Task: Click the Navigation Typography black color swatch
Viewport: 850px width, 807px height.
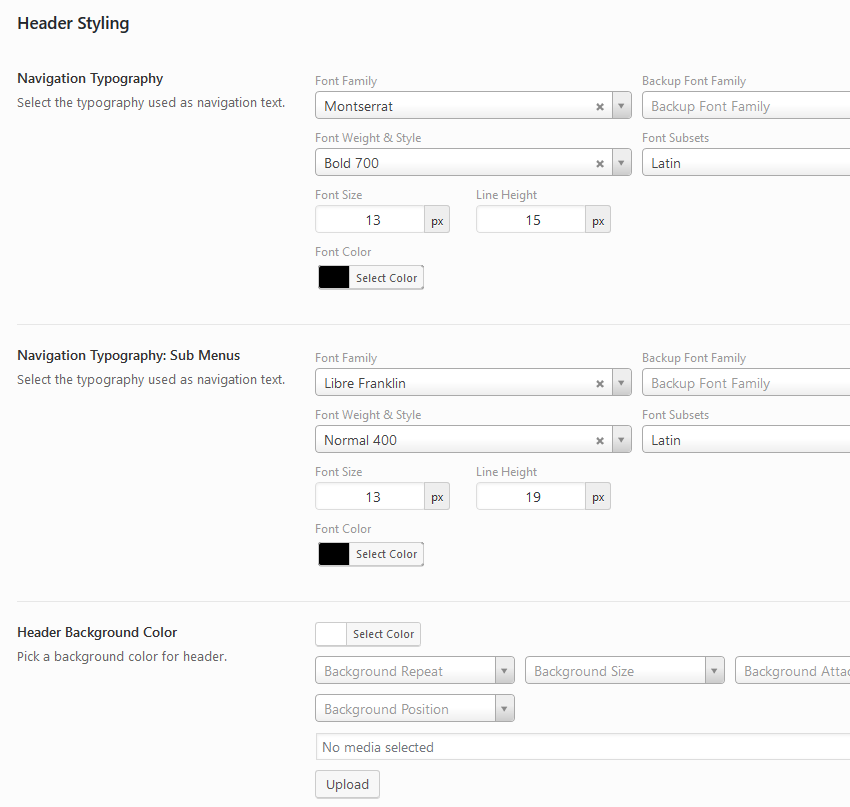Action: pyautogui.click(x=334, y=278)
